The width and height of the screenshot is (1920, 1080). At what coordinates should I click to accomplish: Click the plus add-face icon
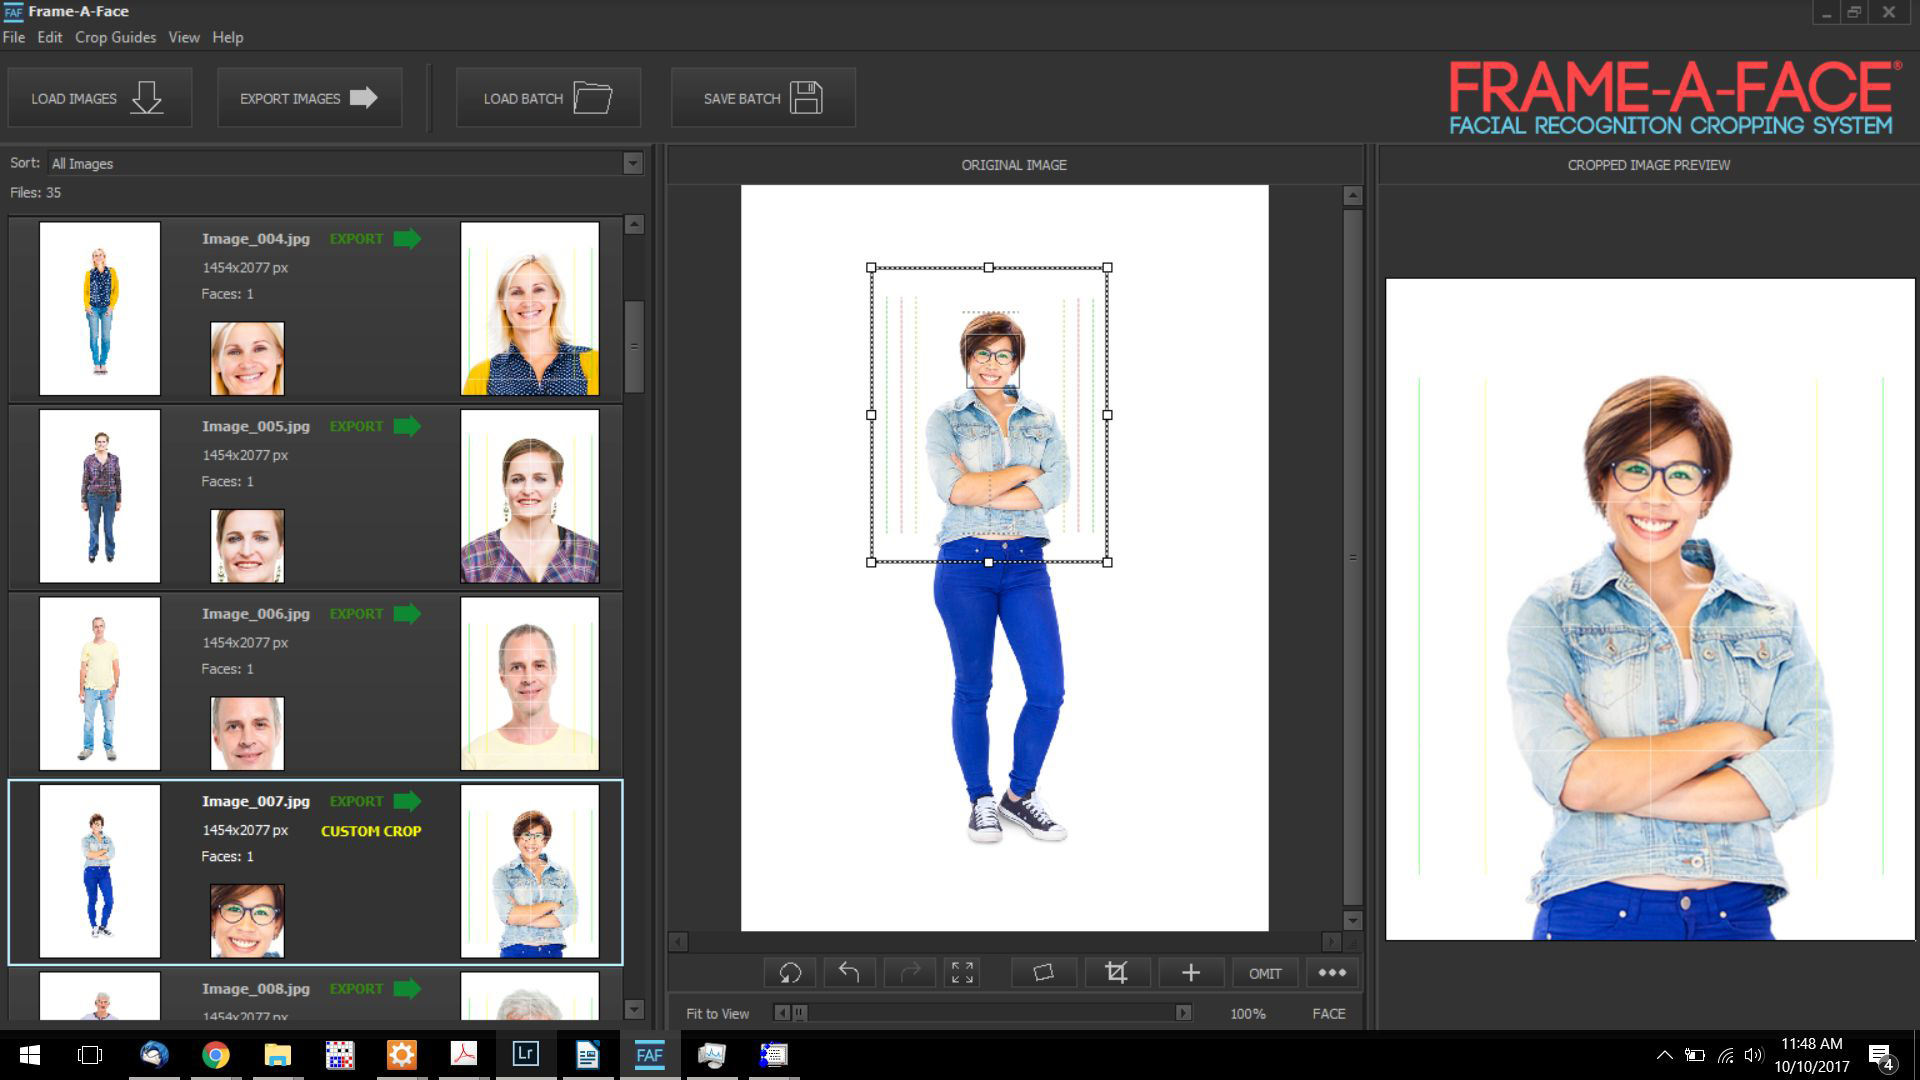1190,972
